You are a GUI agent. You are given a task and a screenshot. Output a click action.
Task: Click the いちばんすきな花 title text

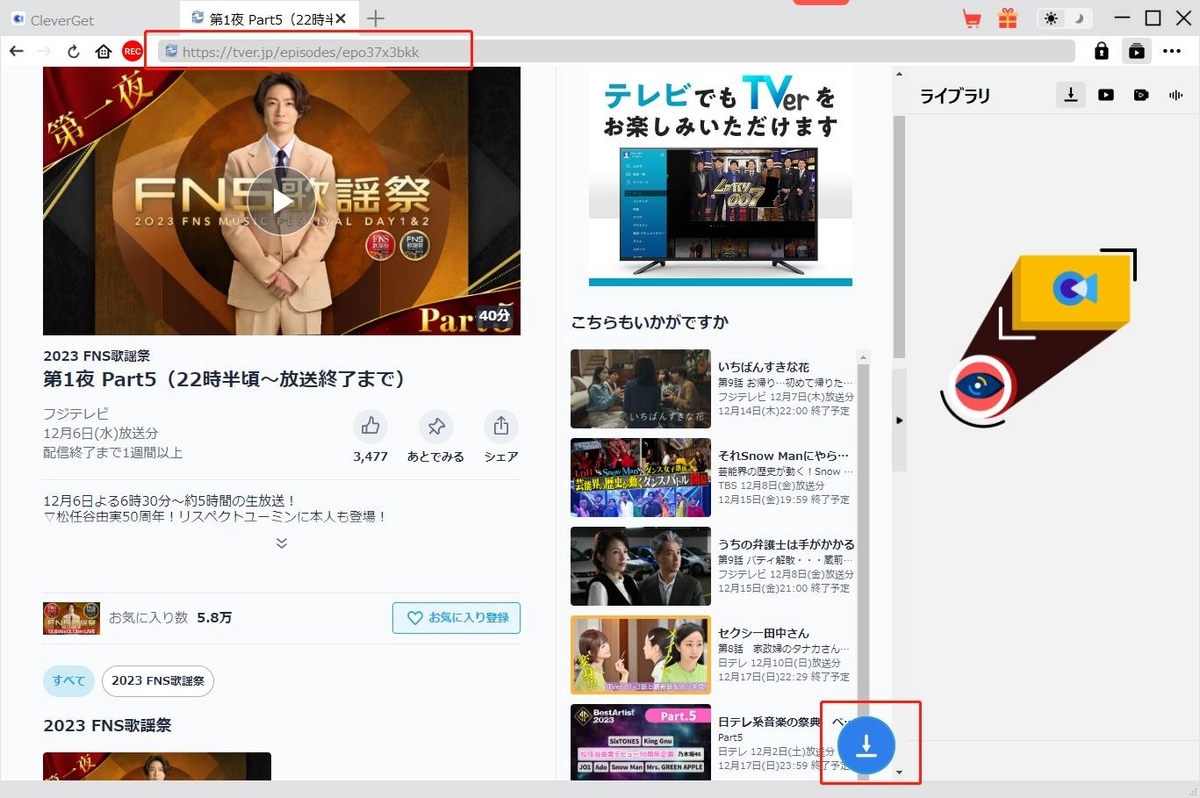[x=764, y=367]
